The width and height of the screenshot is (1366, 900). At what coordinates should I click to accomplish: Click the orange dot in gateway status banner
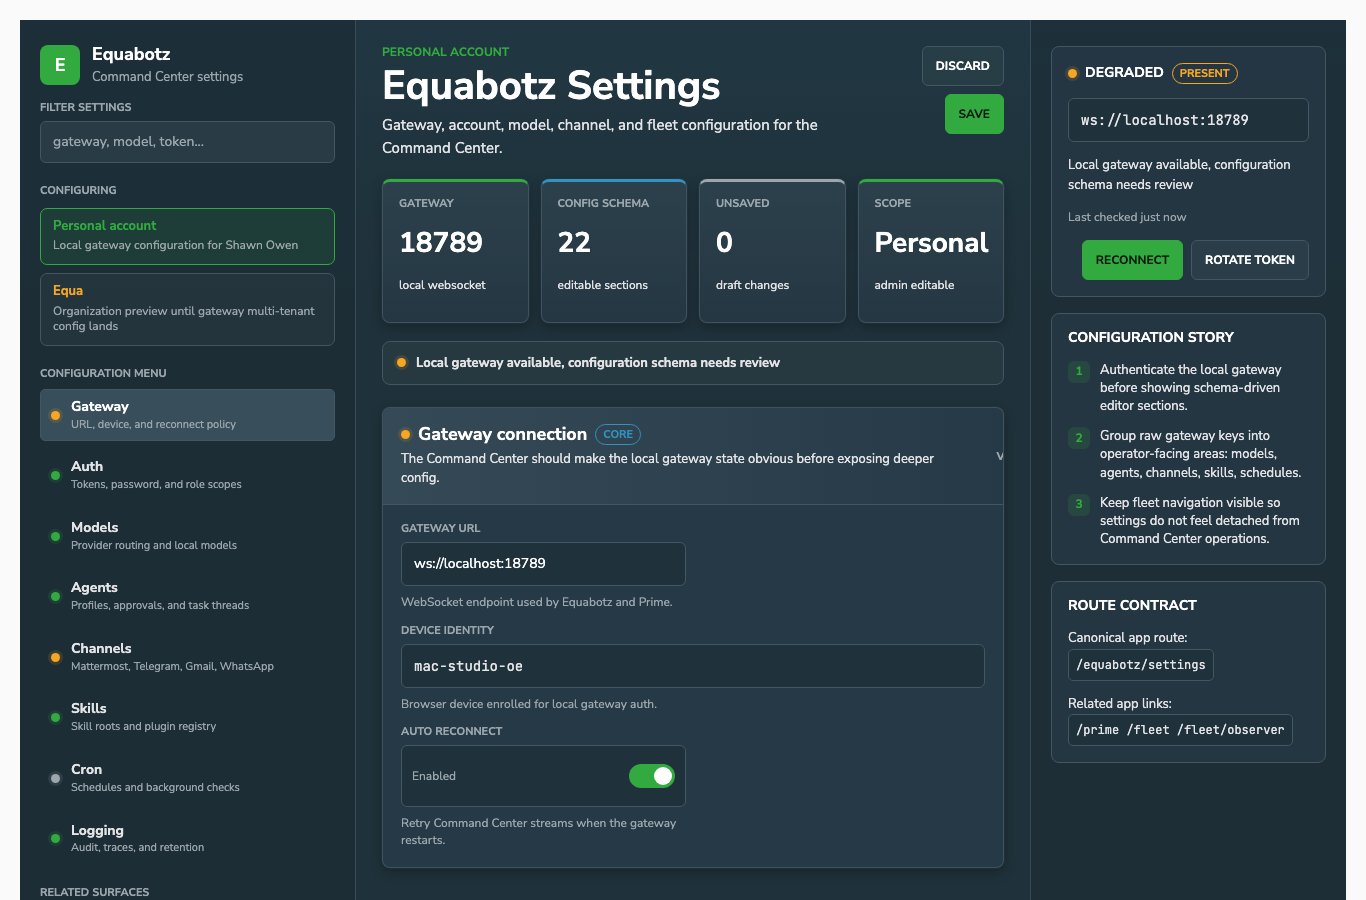click(x=401, y=363)
